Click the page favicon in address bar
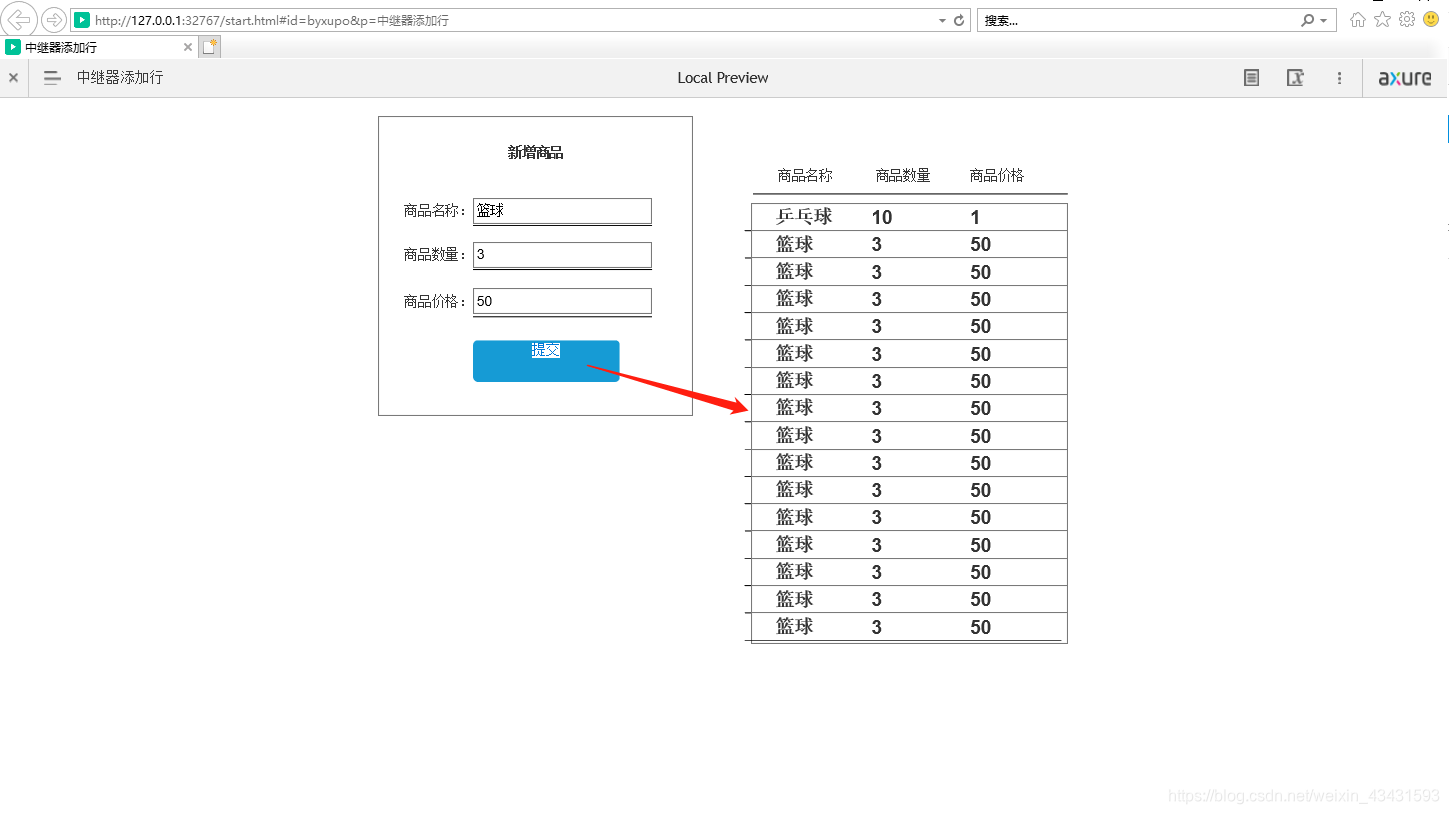The height and width of the screenshot is (814, 1449). click(82, 20)
